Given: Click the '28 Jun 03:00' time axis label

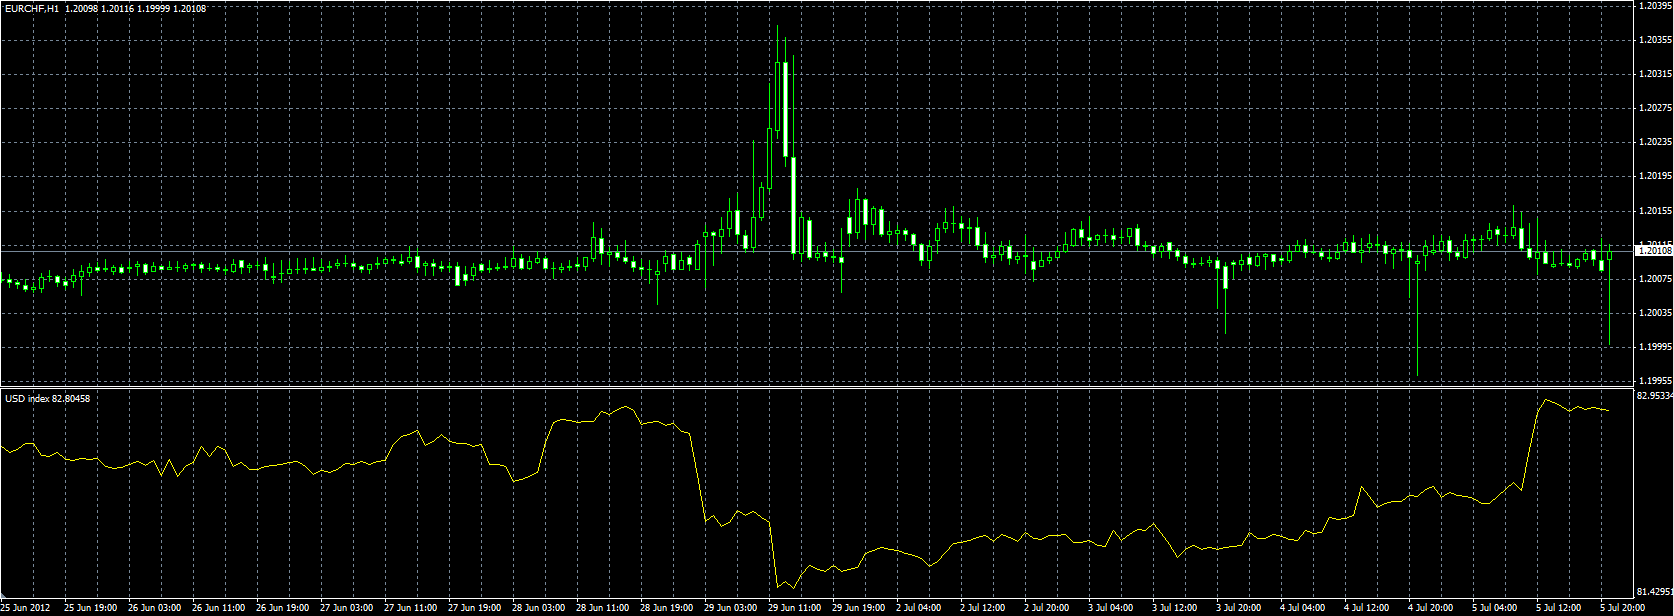Looking at the screenshot, I should tap(539, 608).
